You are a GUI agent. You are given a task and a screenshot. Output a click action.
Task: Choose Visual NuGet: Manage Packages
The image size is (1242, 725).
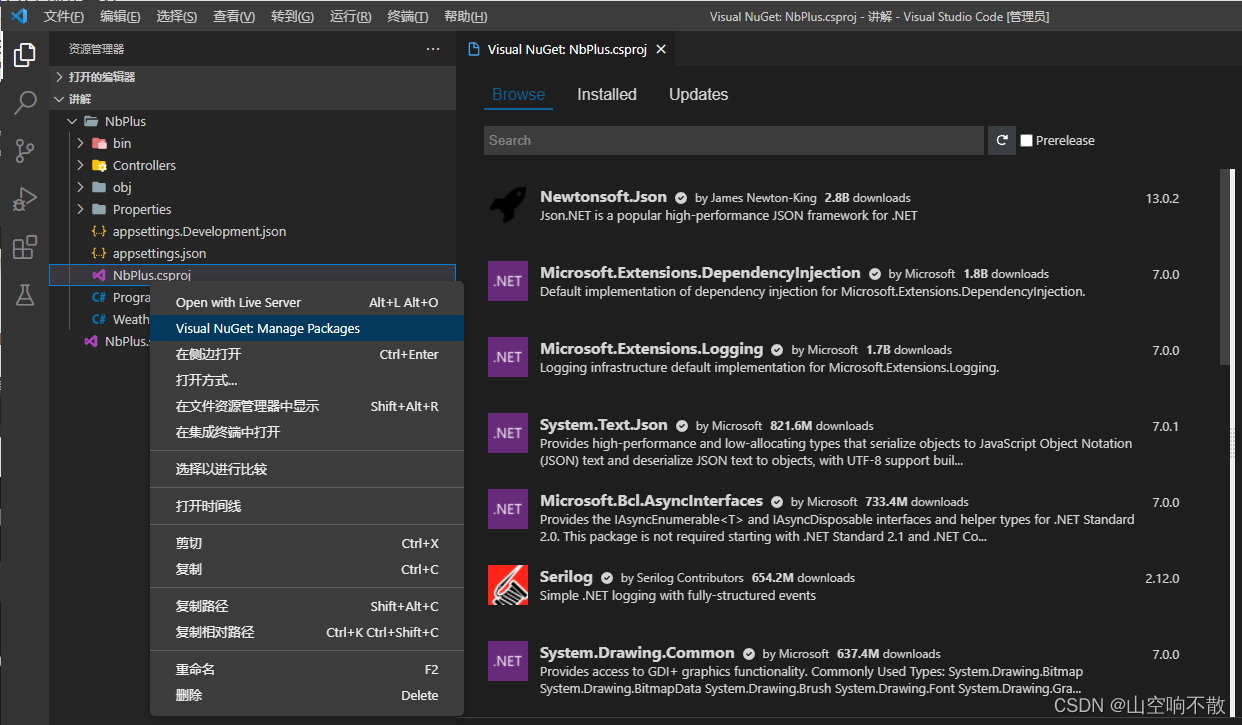tap(307, 328)
